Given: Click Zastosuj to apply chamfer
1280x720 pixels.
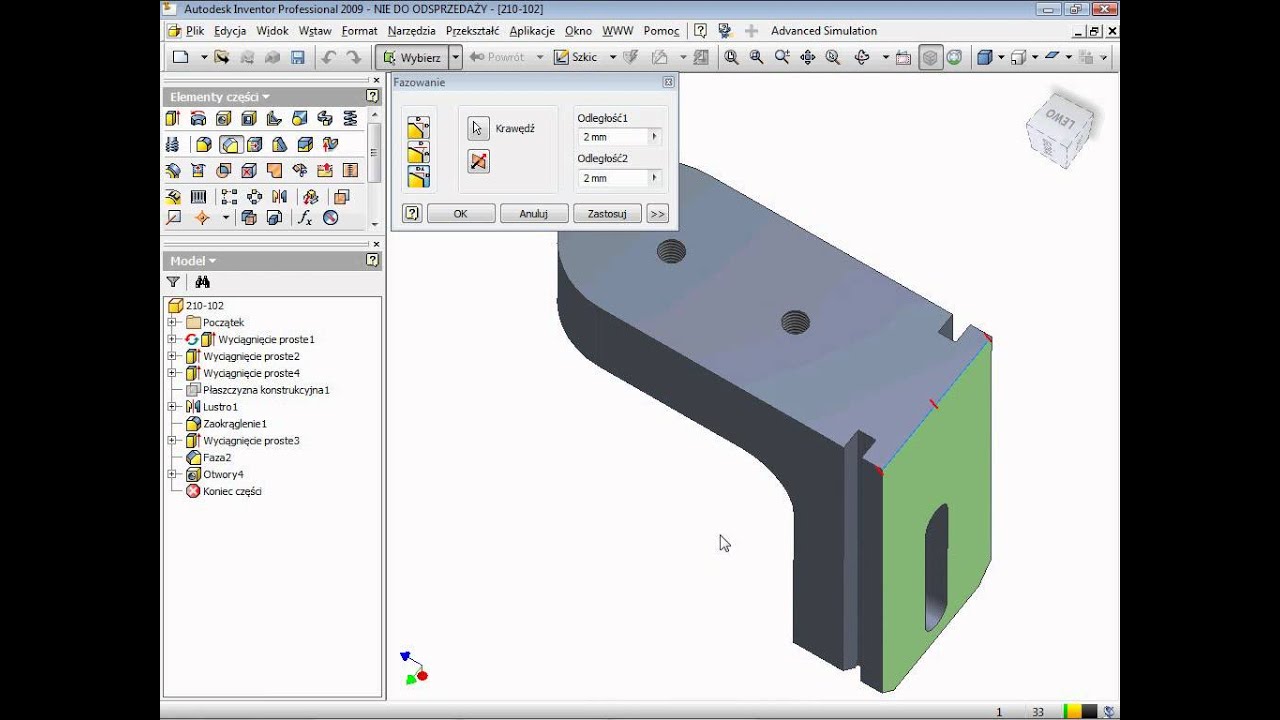Looking at the screenshot, I should tap(607, 213).
